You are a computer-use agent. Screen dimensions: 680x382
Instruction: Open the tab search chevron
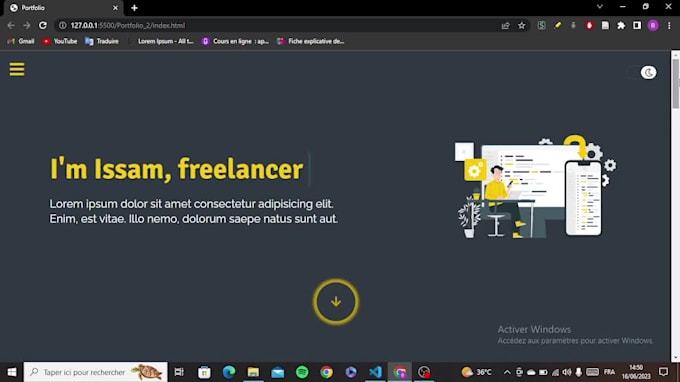pyautogui.click(x=599, y=7)
